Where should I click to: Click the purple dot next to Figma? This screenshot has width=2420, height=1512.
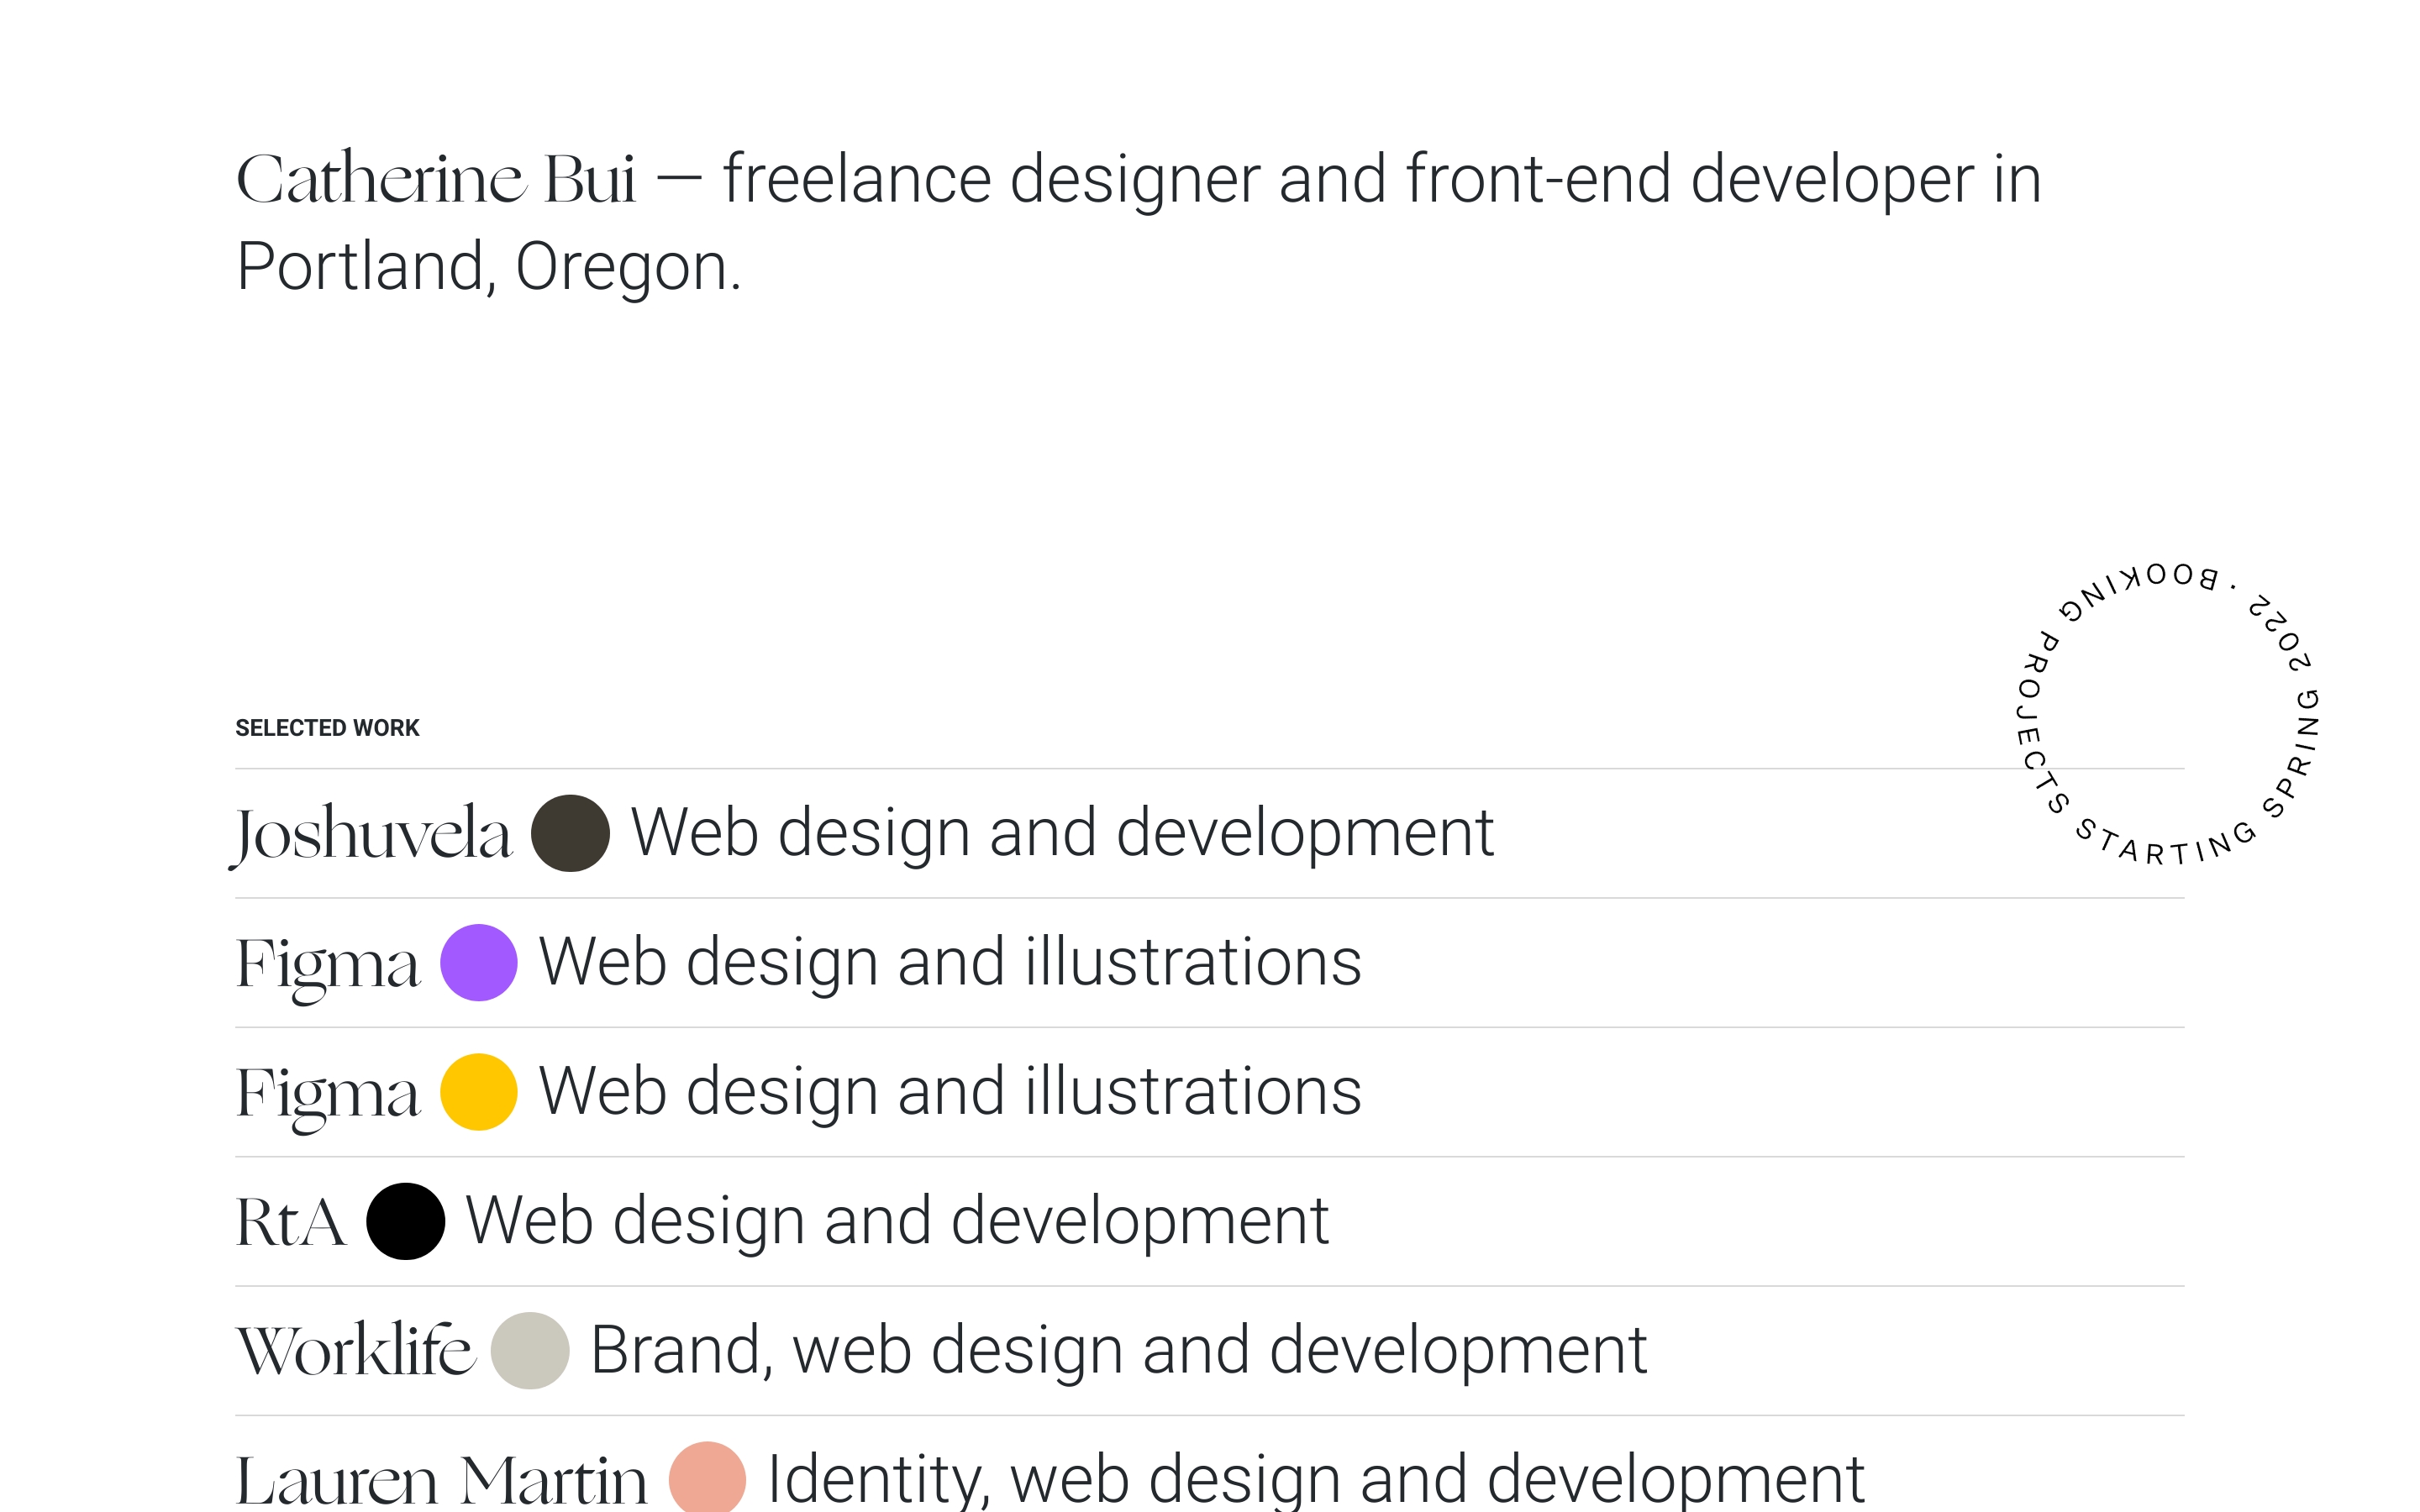[x=478, y=962]
